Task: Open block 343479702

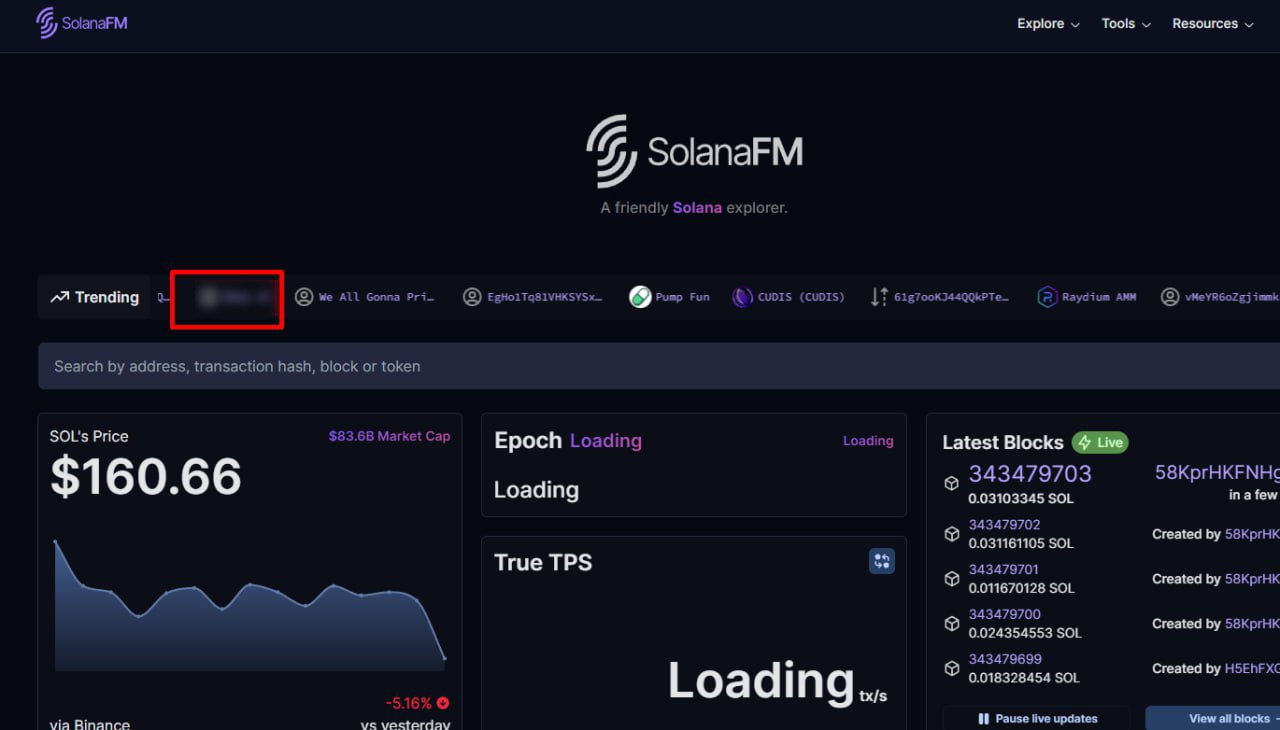Action: 1004,525
